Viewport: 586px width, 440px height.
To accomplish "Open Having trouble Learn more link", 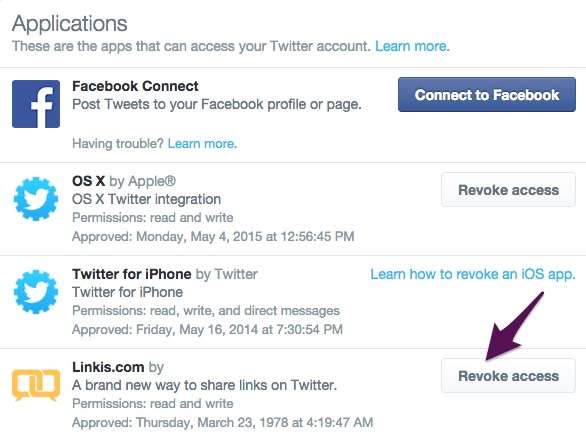I will [201, 143].
